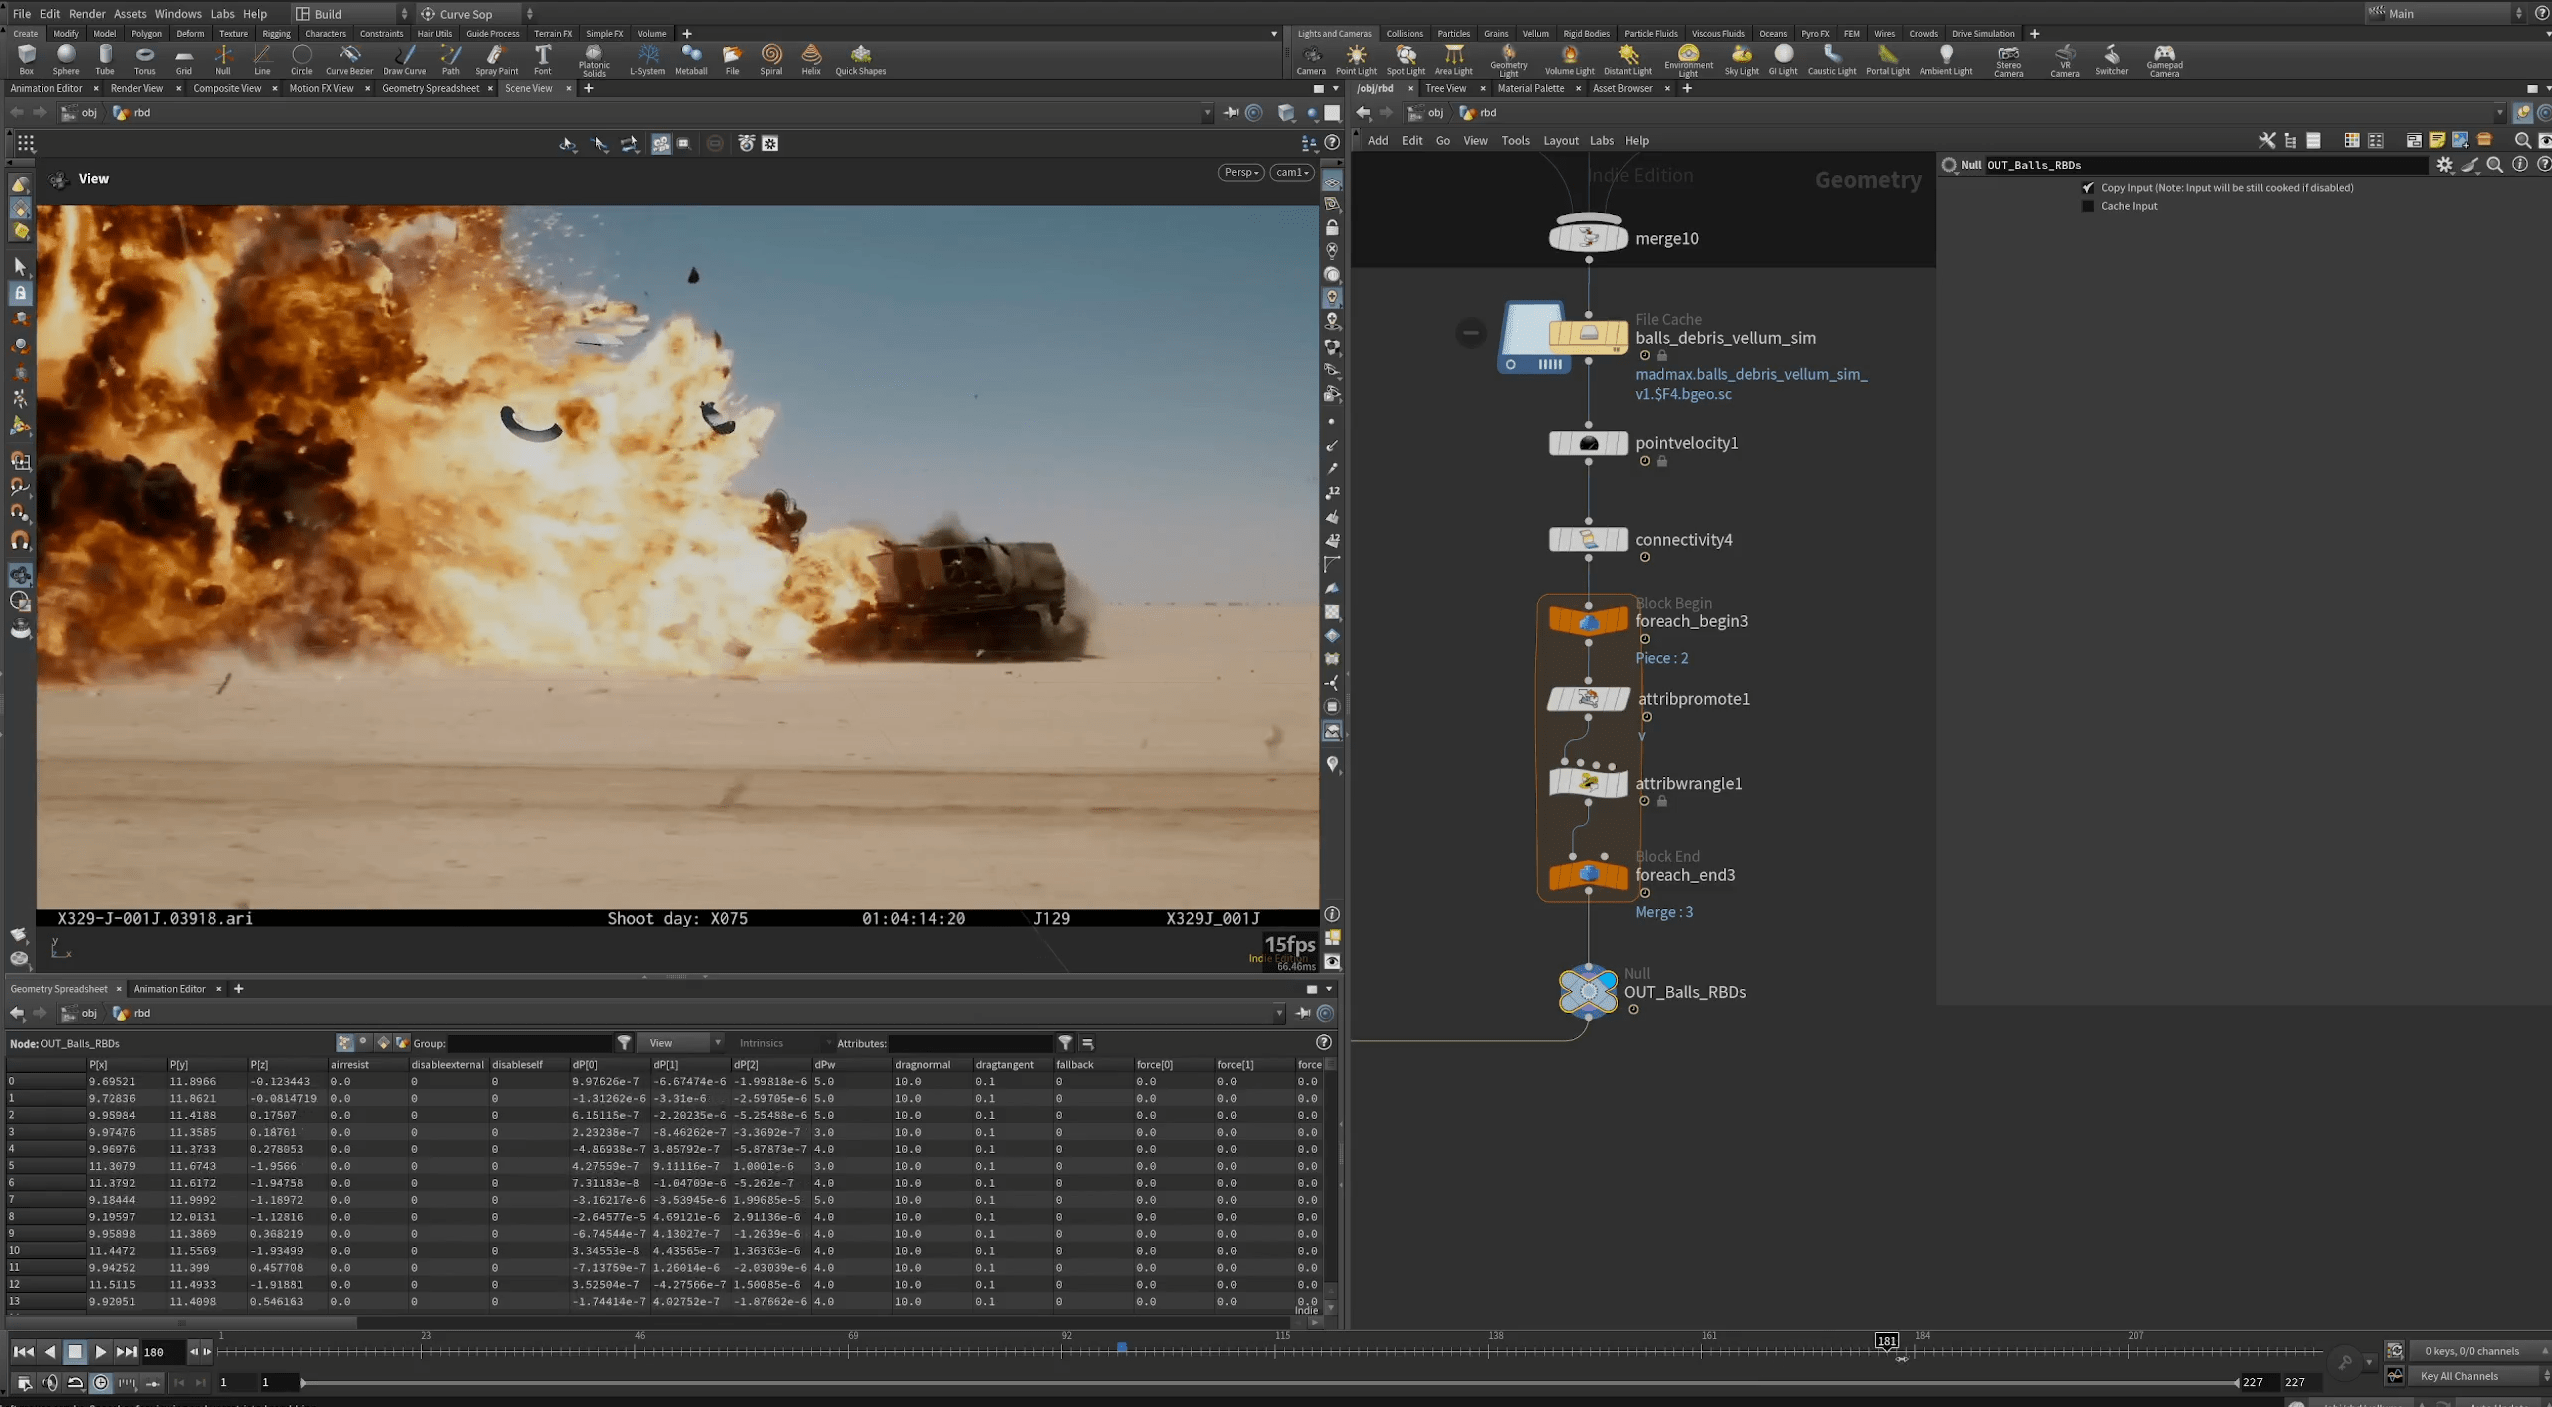
Task: Click the Metaball shelf tool
Action: coord(691,59)
